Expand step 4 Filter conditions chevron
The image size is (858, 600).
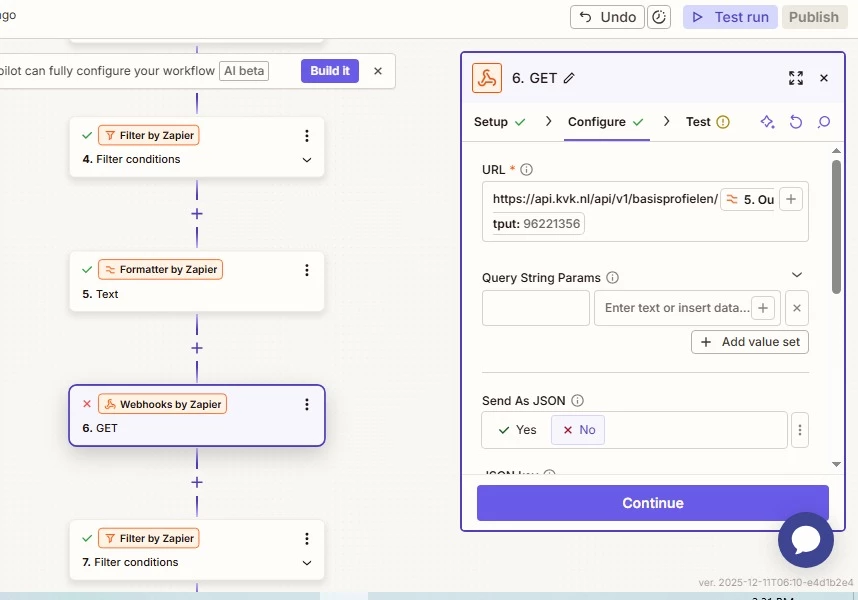[x=307, y=160]
